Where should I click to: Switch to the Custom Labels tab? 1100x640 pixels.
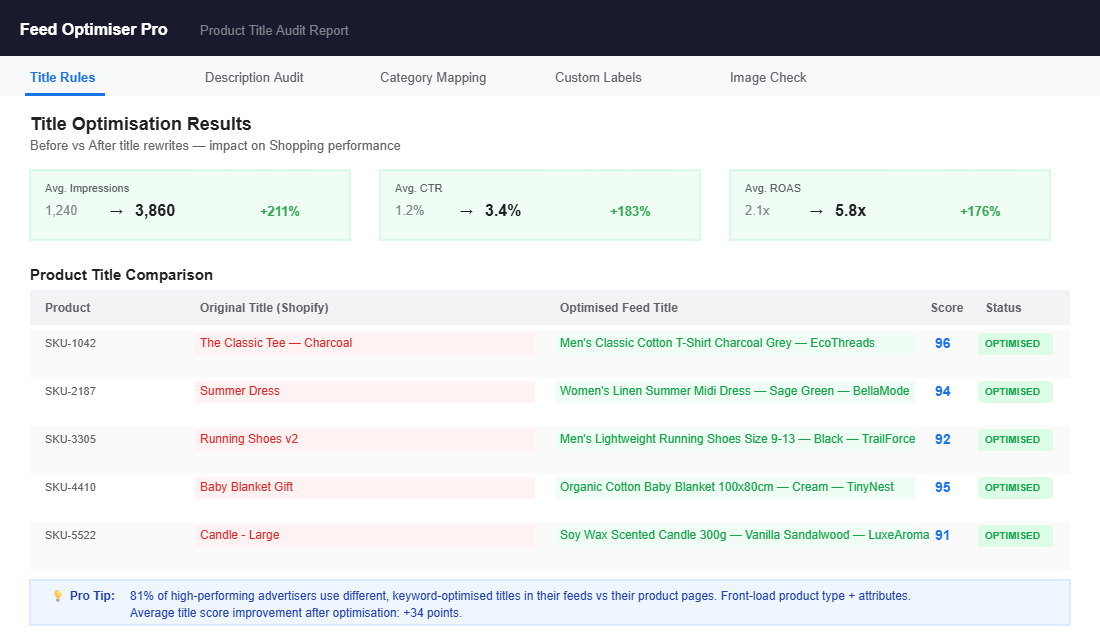[598, 77]
